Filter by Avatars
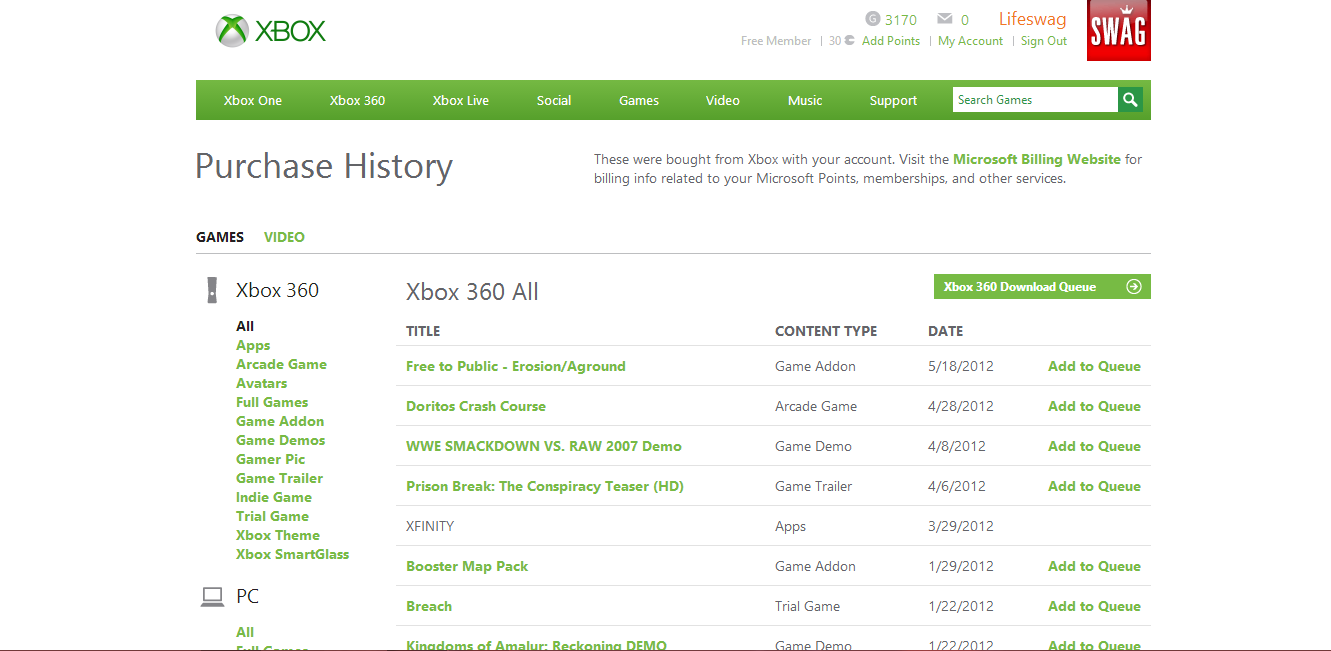The height and width of the screenshot is (651, 1331). 261,383
